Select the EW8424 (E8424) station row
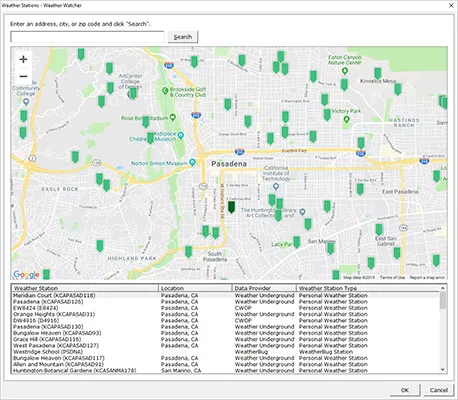 [226, 308]
